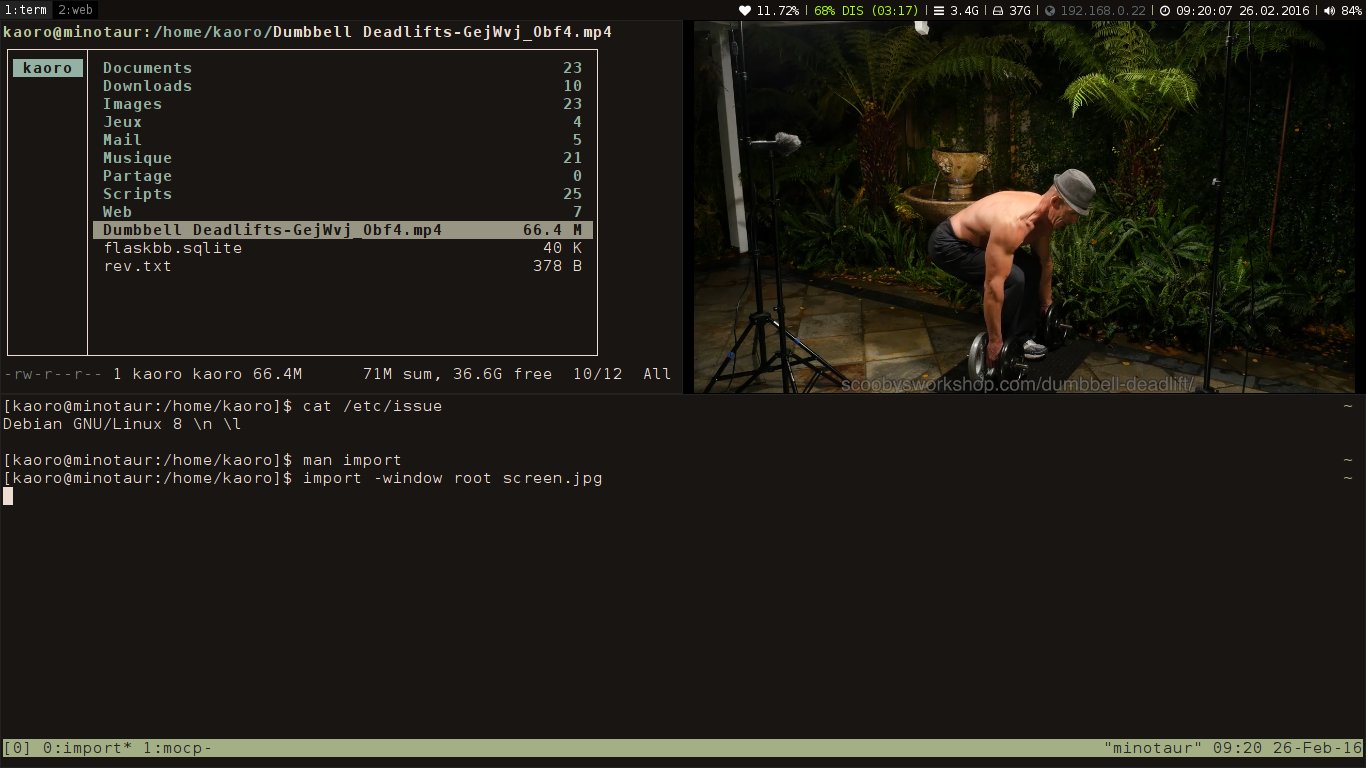Click the heart CPU usage icon
Screen dimensions: 1366x768
[x=745, y=10]
